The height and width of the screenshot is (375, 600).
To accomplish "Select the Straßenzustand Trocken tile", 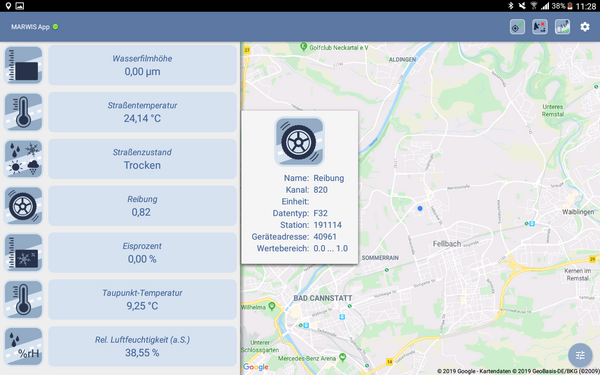I will pyautogui.click(x=142, y=159).
